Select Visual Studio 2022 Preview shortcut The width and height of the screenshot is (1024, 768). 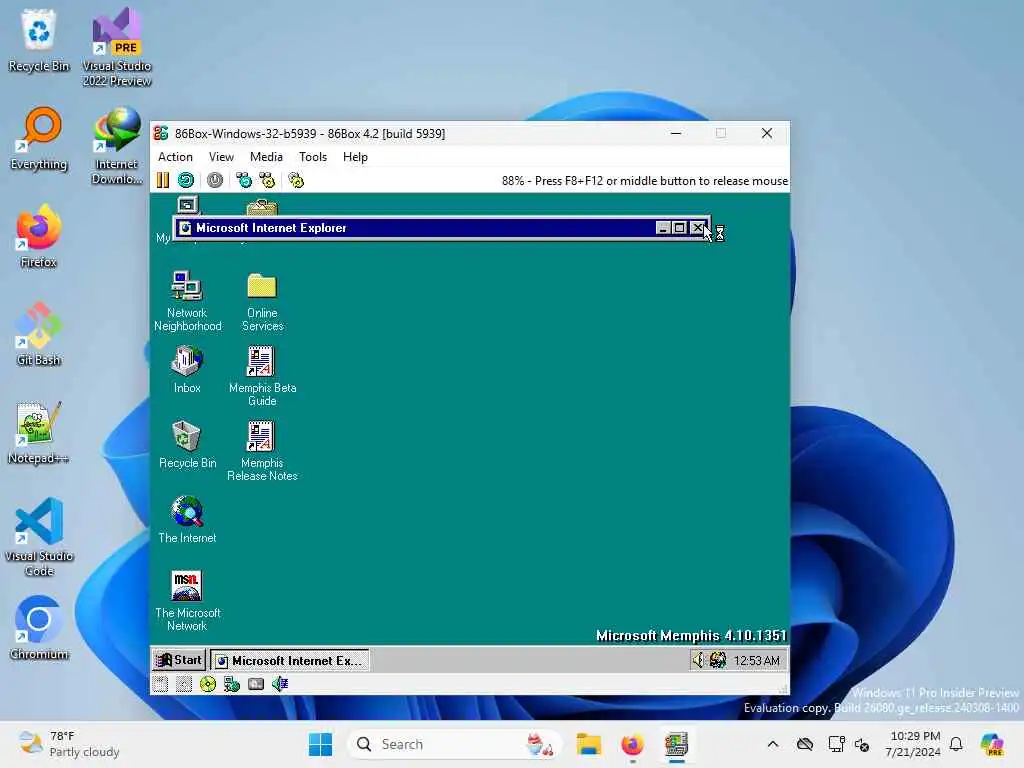[117, 47]
